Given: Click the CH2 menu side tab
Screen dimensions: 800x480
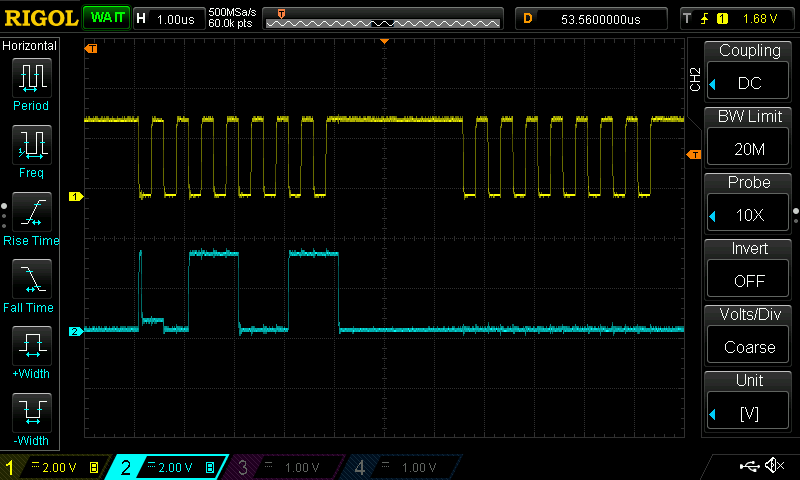Looking at the screenshot, I should tap(695, 79).
